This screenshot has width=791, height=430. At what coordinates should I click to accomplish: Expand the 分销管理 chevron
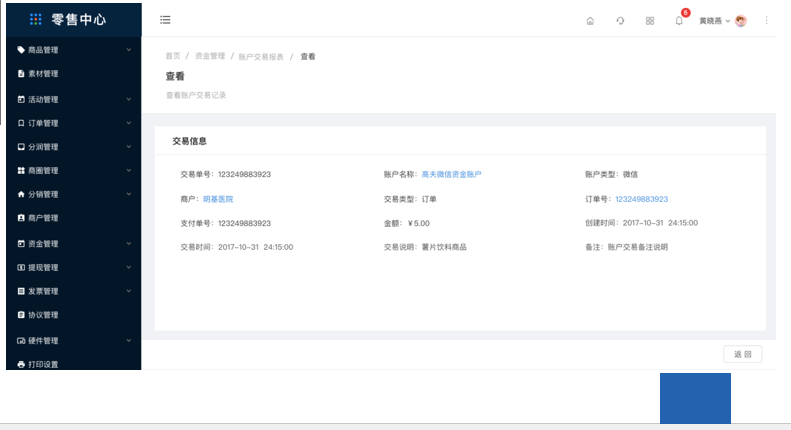click(x=129, y=194)
